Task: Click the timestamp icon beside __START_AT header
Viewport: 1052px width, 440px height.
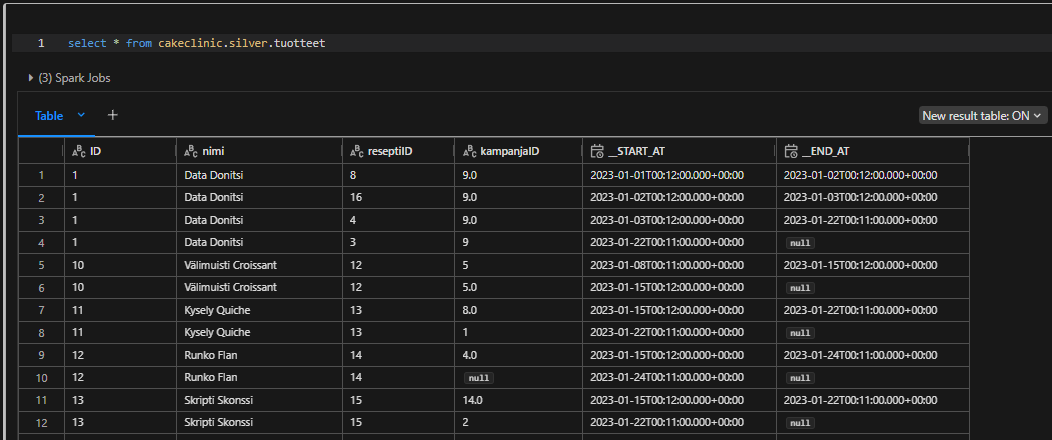Action: point(597,152)
